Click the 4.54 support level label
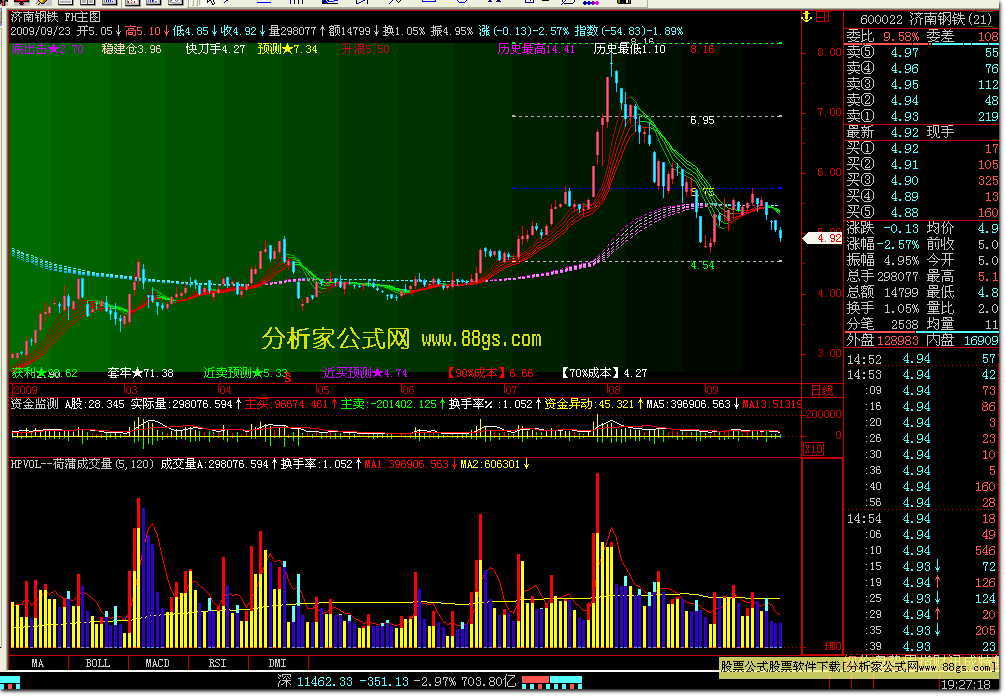 702,265
